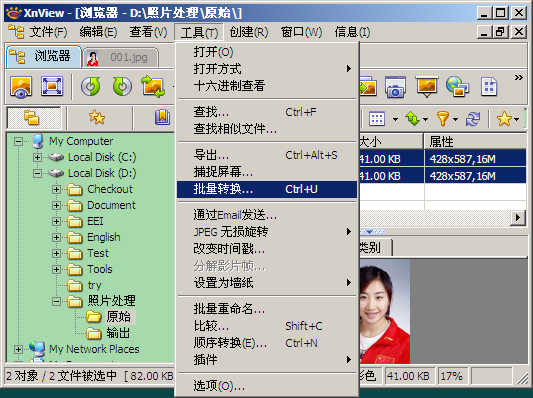This screenshot has width=533, height=398.
Task: Switch to the 001.jpg tab
Action: pos(121,57)
